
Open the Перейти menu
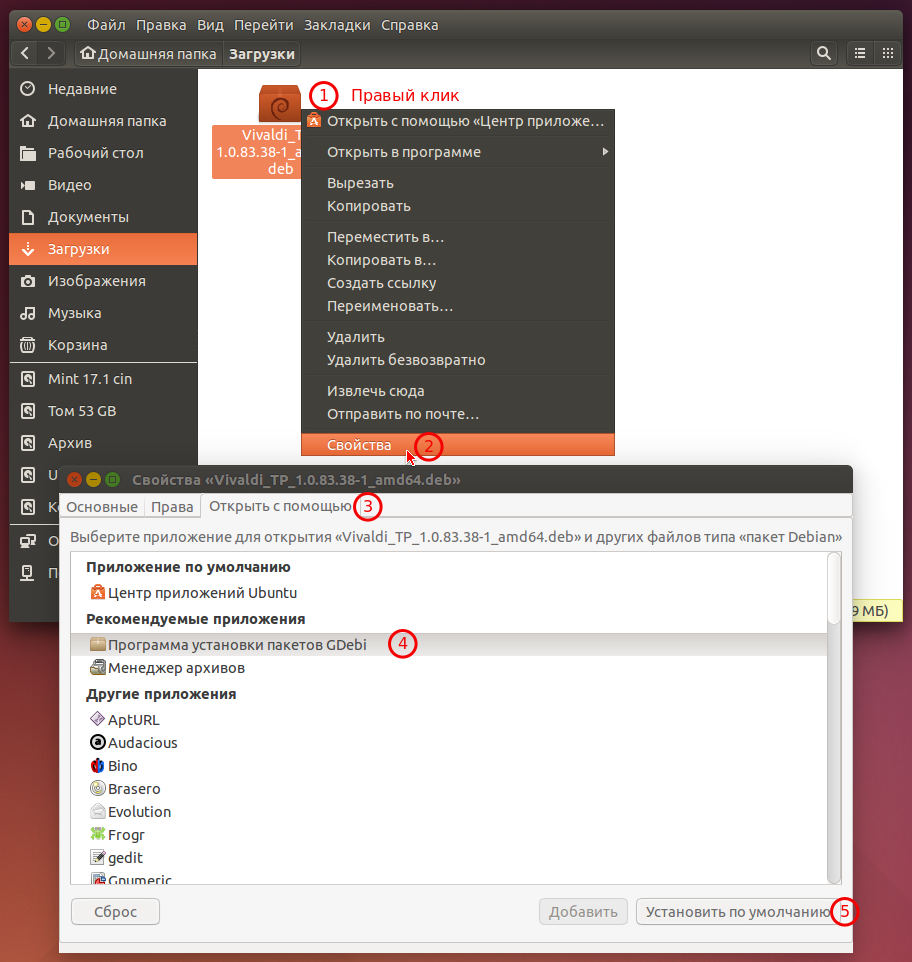(264, 25)
